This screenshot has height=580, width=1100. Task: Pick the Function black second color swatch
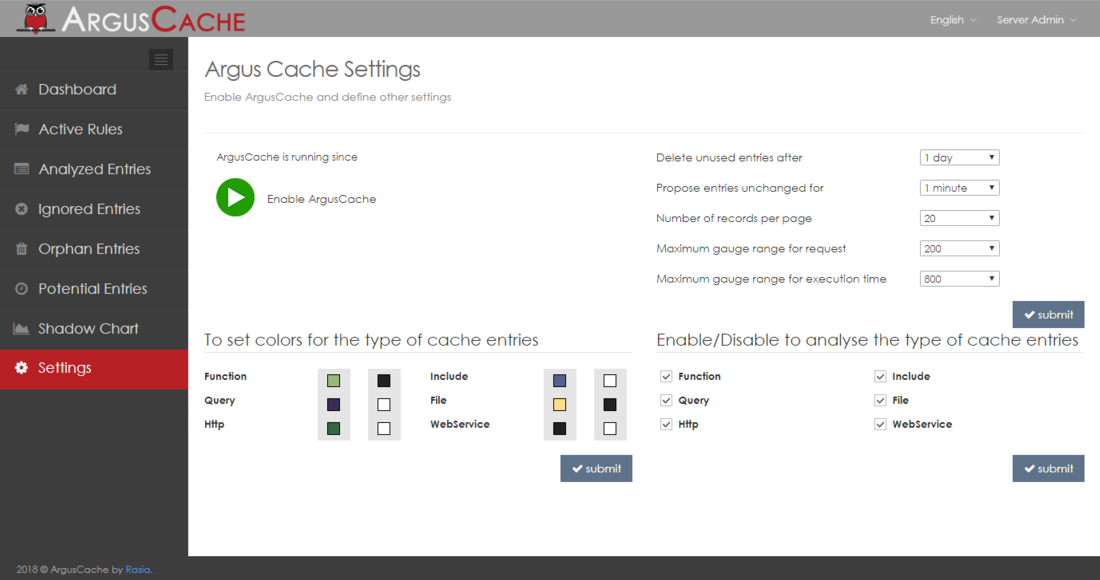[384, 380]
